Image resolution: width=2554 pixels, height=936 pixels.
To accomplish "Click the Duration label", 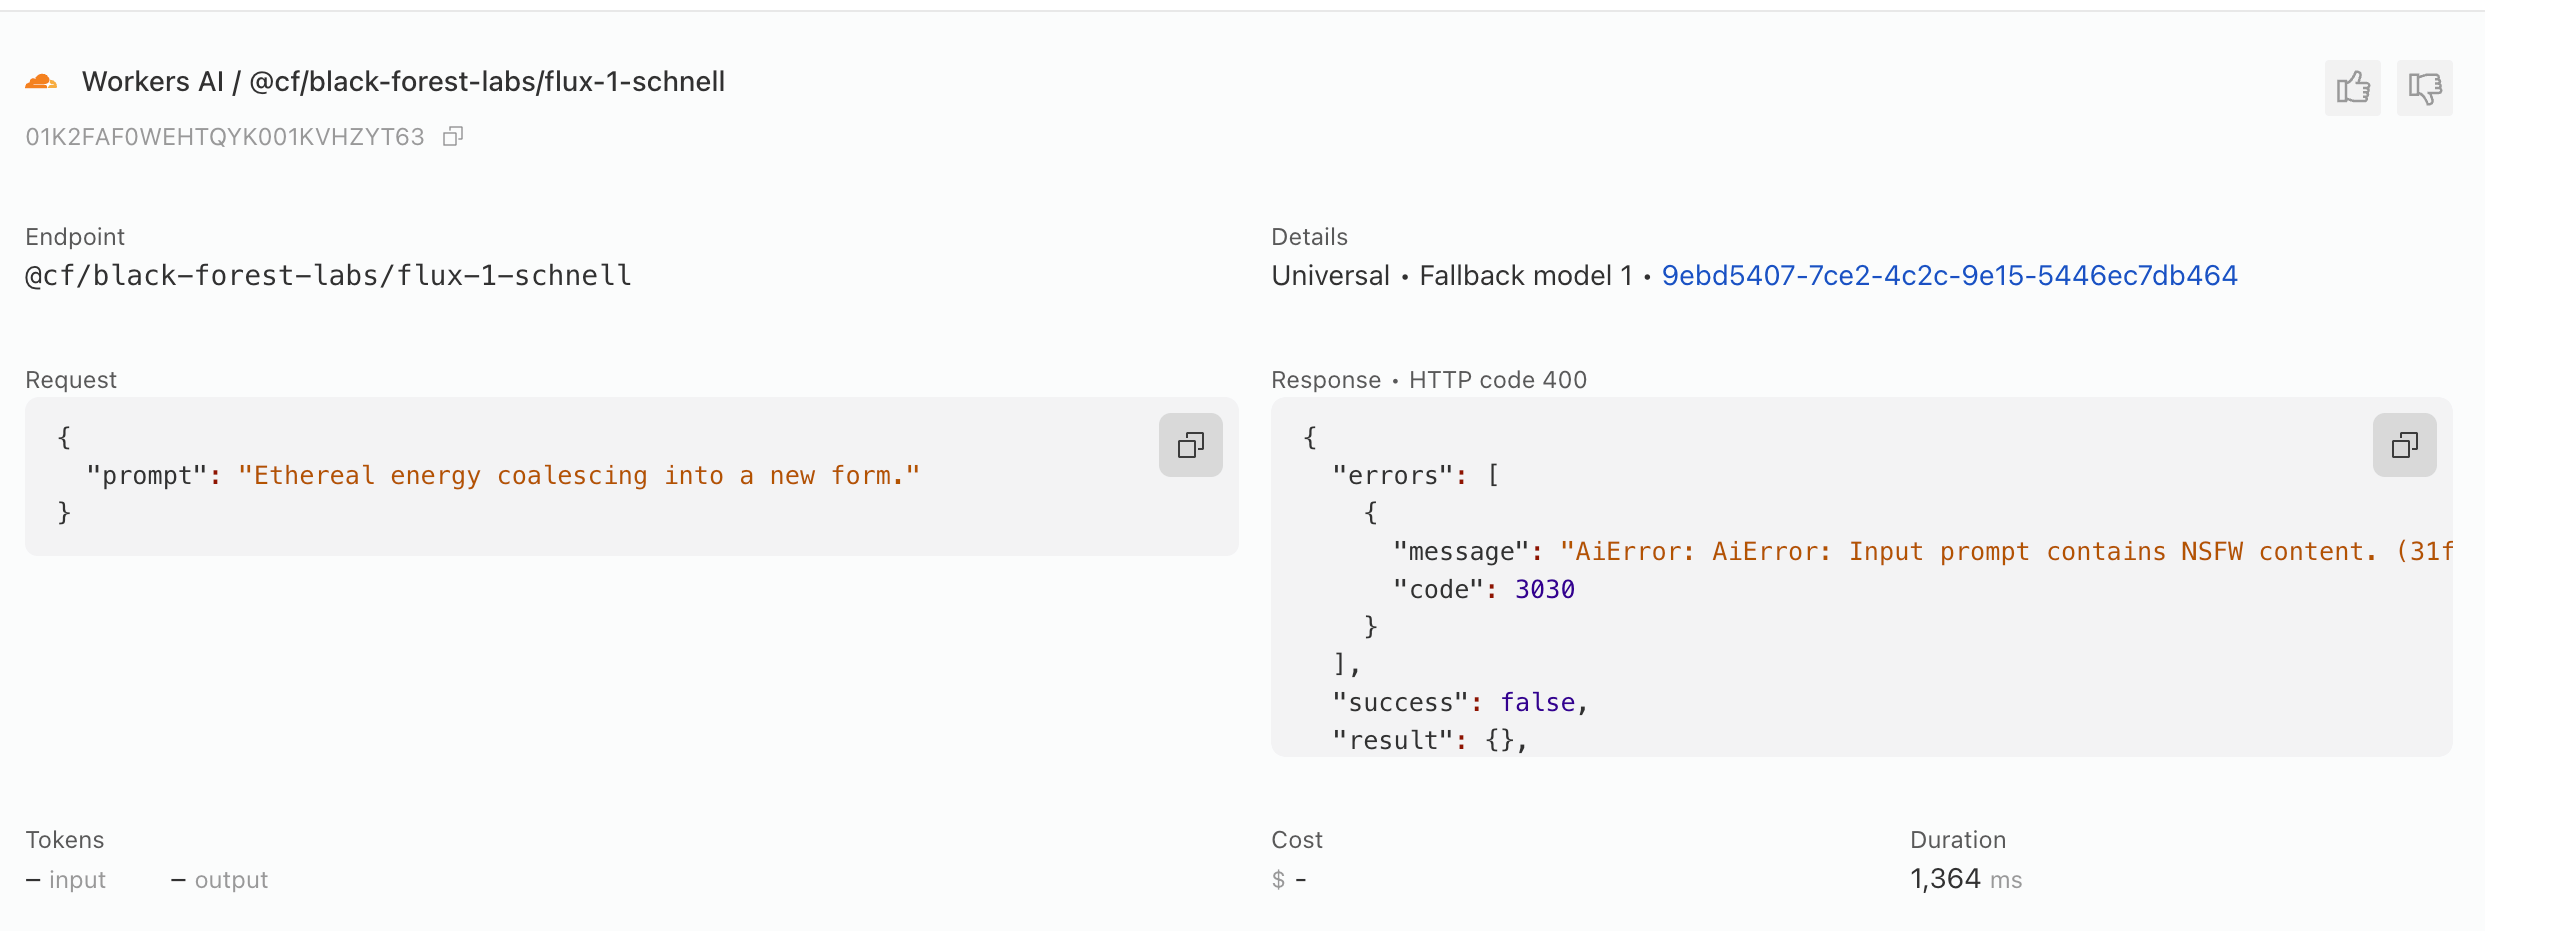I will tap(1958, 840).
